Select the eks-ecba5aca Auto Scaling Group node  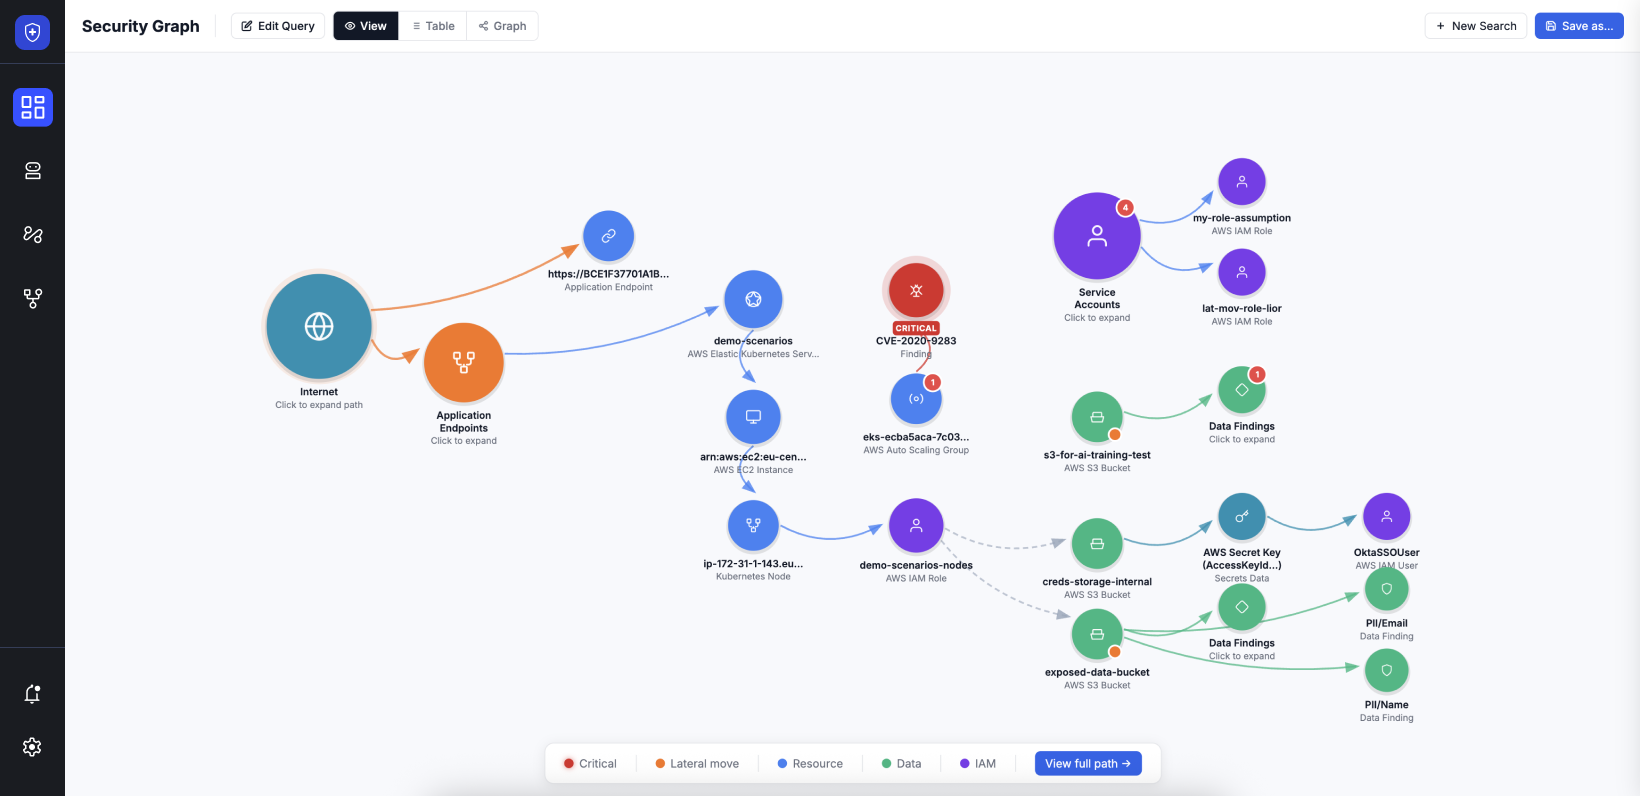coord(916,398)
